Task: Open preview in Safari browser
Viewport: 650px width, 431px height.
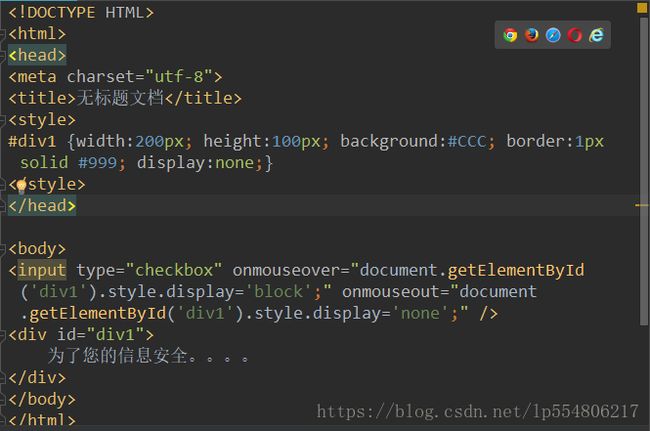Action: pyautogui.click(x=553, y=35)
